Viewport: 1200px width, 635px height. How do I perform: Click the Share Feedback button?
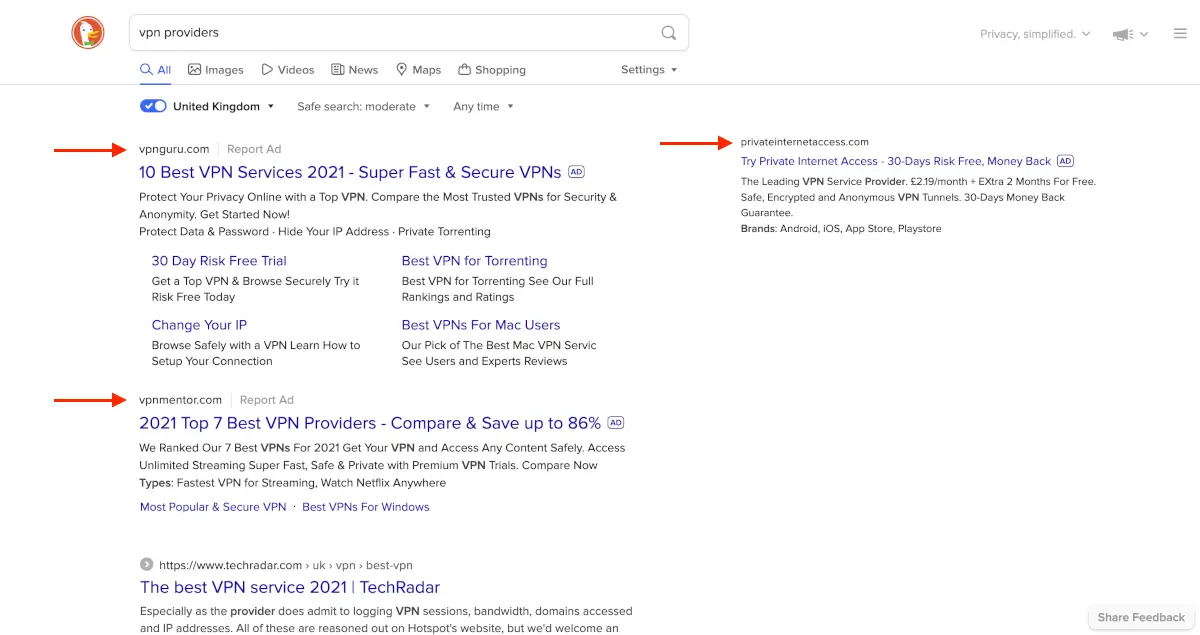click(x=1141, y=618)
